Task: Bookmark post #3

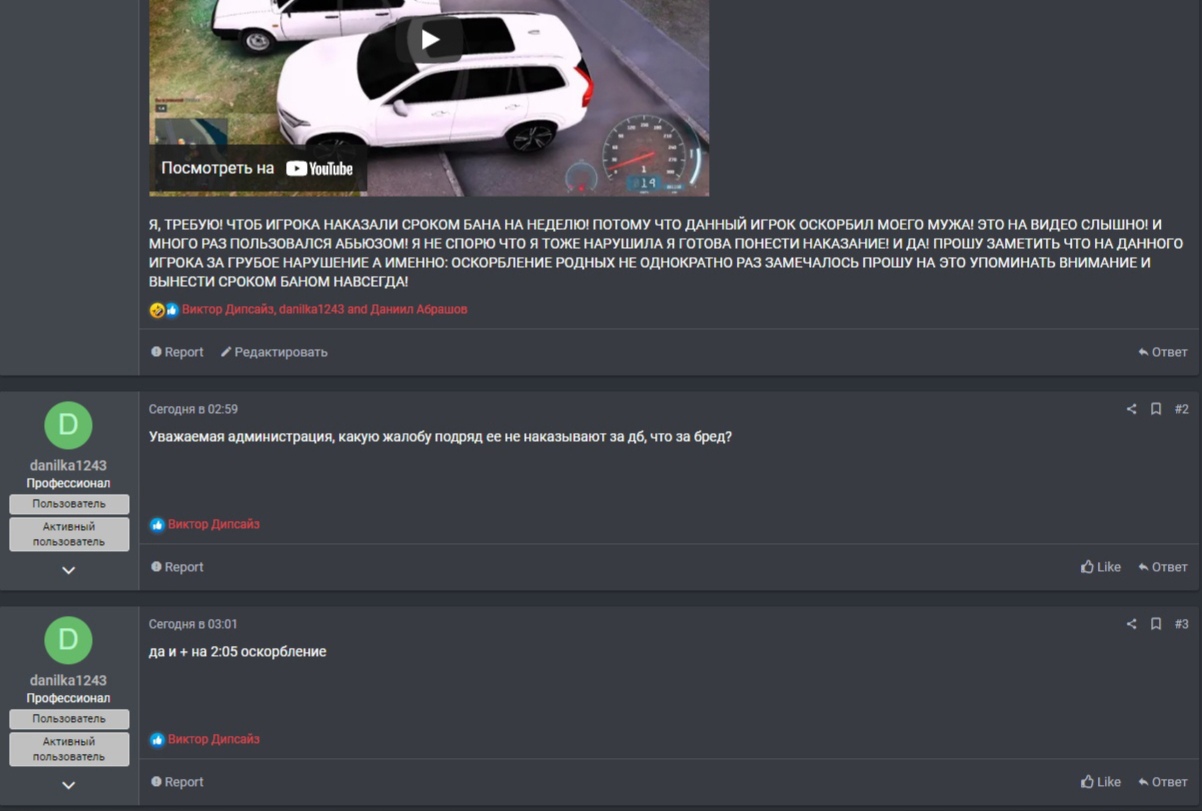Action: coord(1156,624)
